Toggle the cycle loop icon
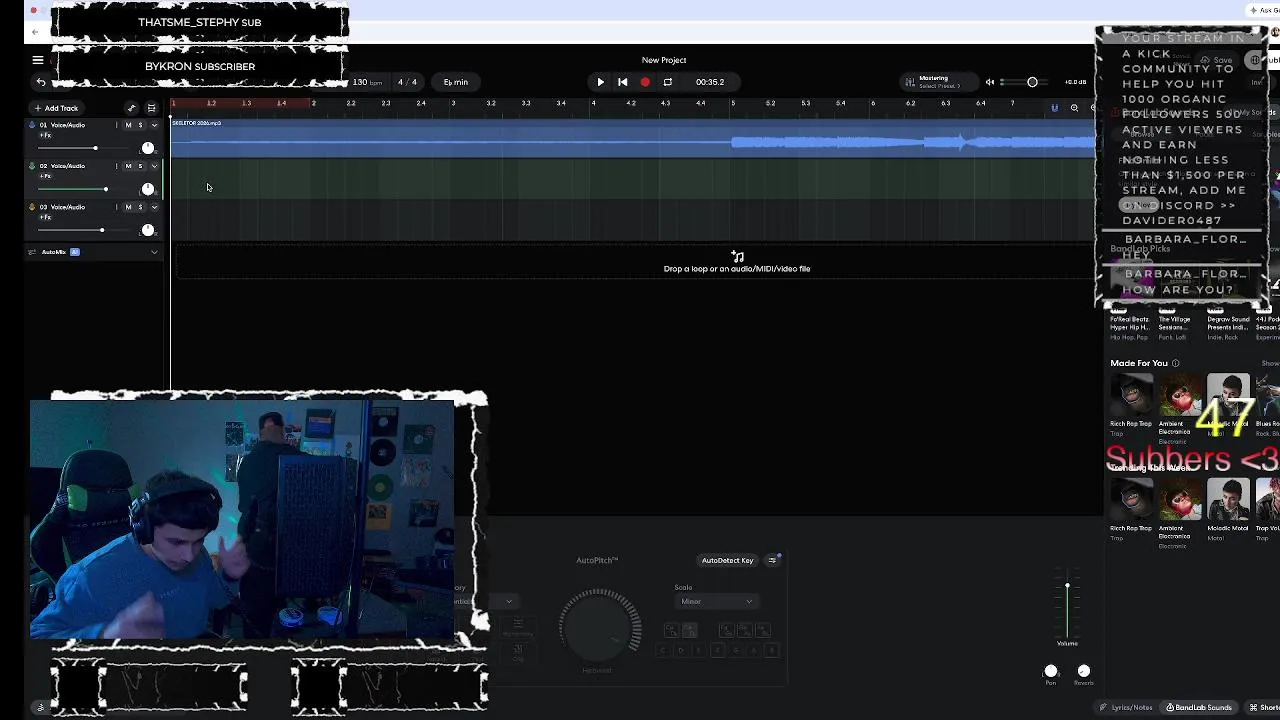The width and height of the screenshot is (1280, 720). tap(668, 82)
